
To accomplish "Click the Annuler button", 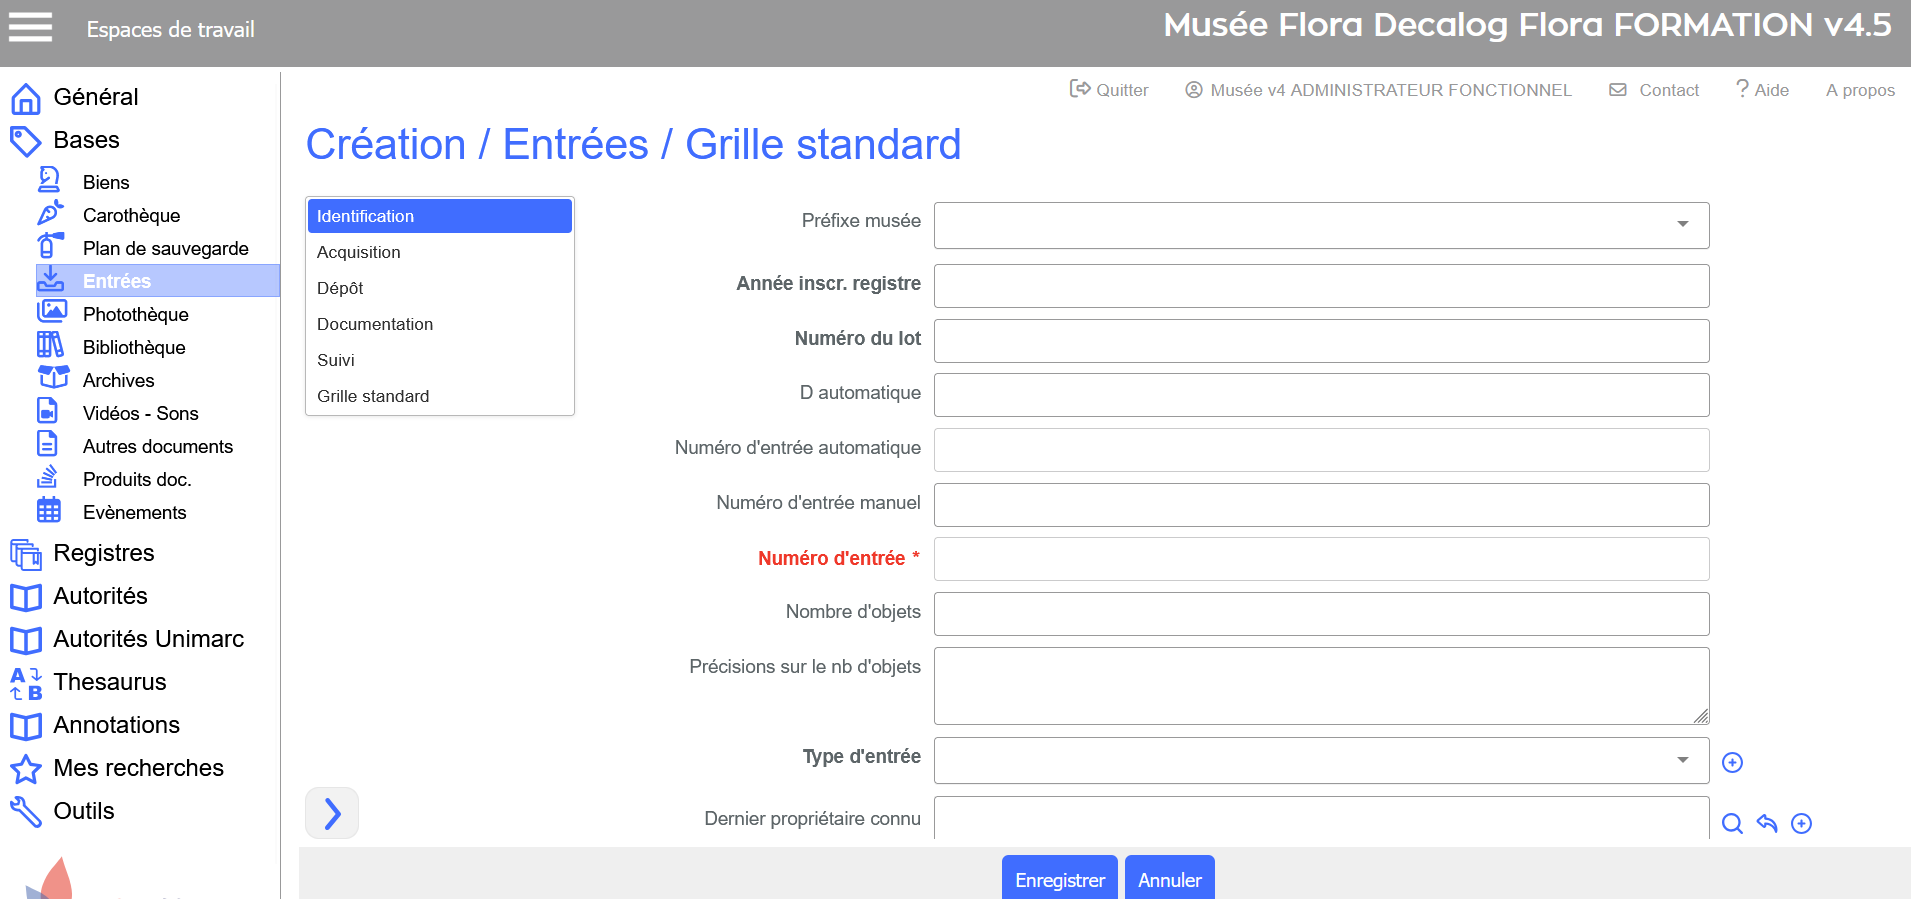I will [1169, 879].
